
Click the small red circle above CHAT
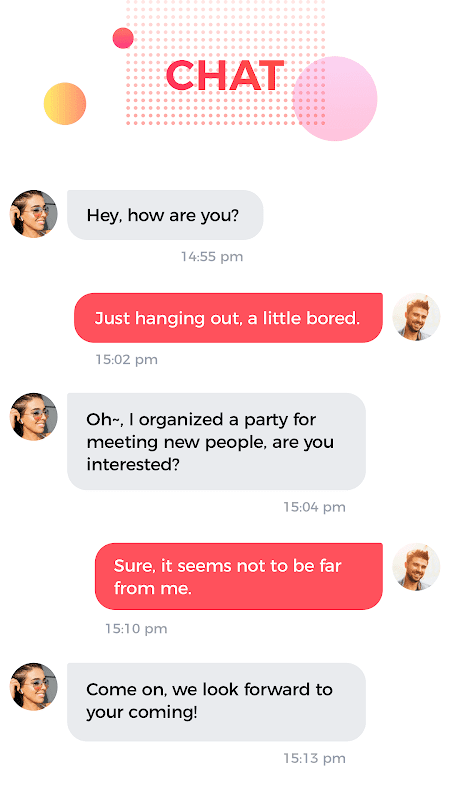point(123,38)
